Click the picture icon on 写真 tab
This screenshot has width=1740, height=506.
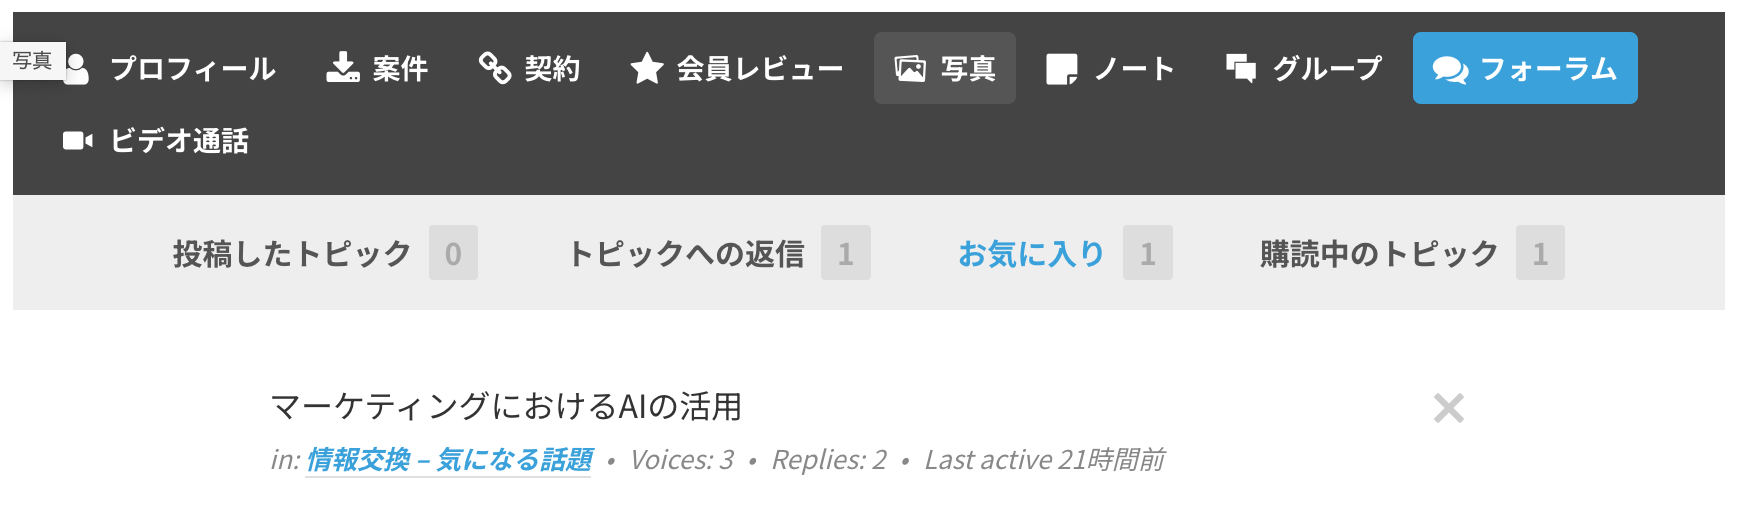pos(910,69)
